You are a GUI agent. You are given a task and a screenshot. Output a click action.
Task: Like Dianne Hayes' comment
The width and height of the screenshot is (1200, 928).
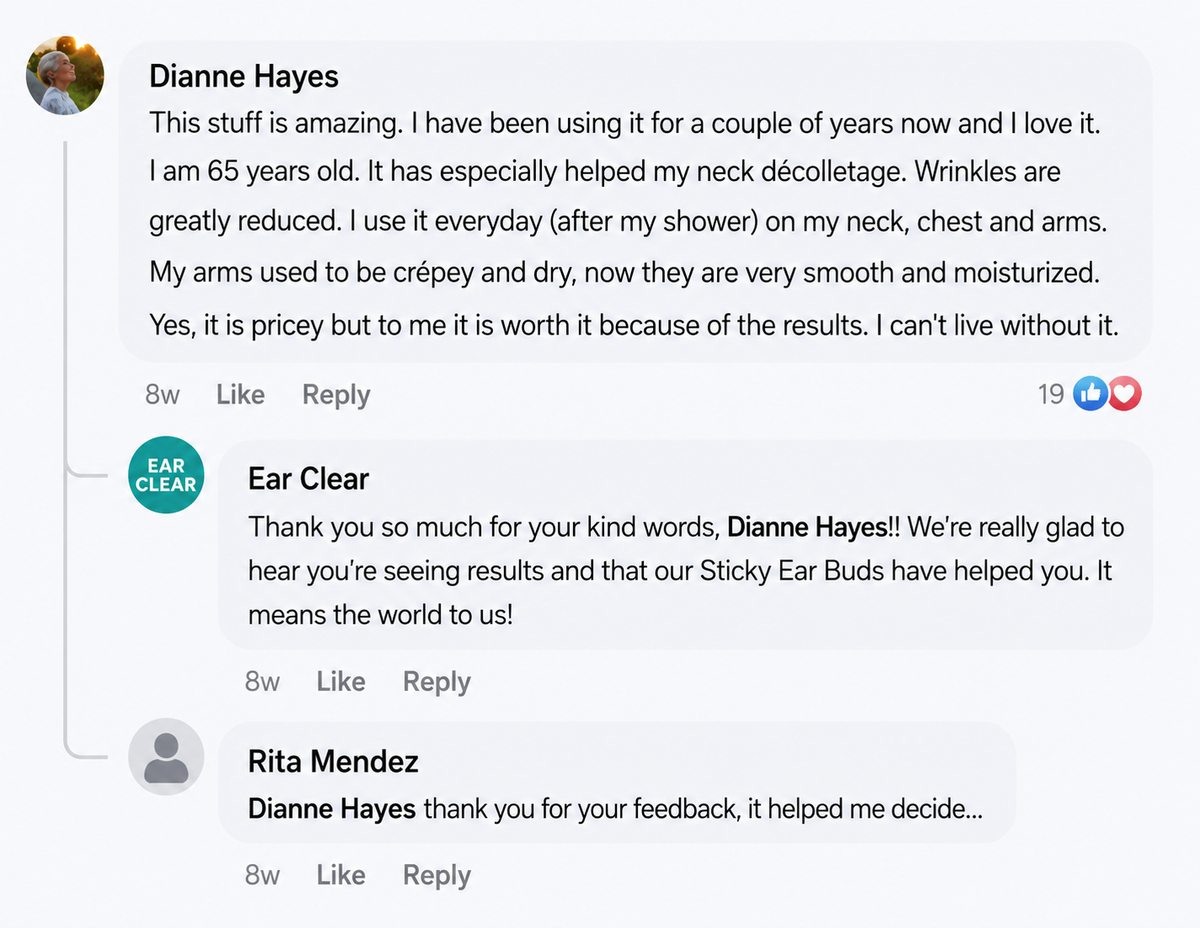(x=240, y=395)
